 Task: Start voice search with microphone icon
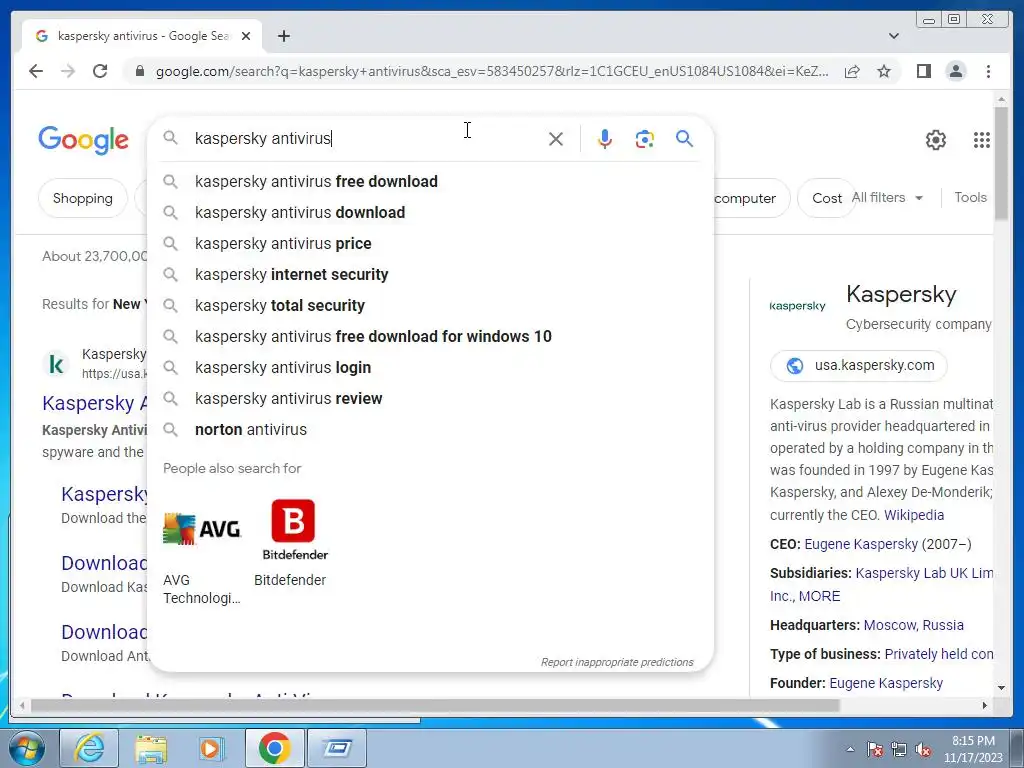pos(605,138)
